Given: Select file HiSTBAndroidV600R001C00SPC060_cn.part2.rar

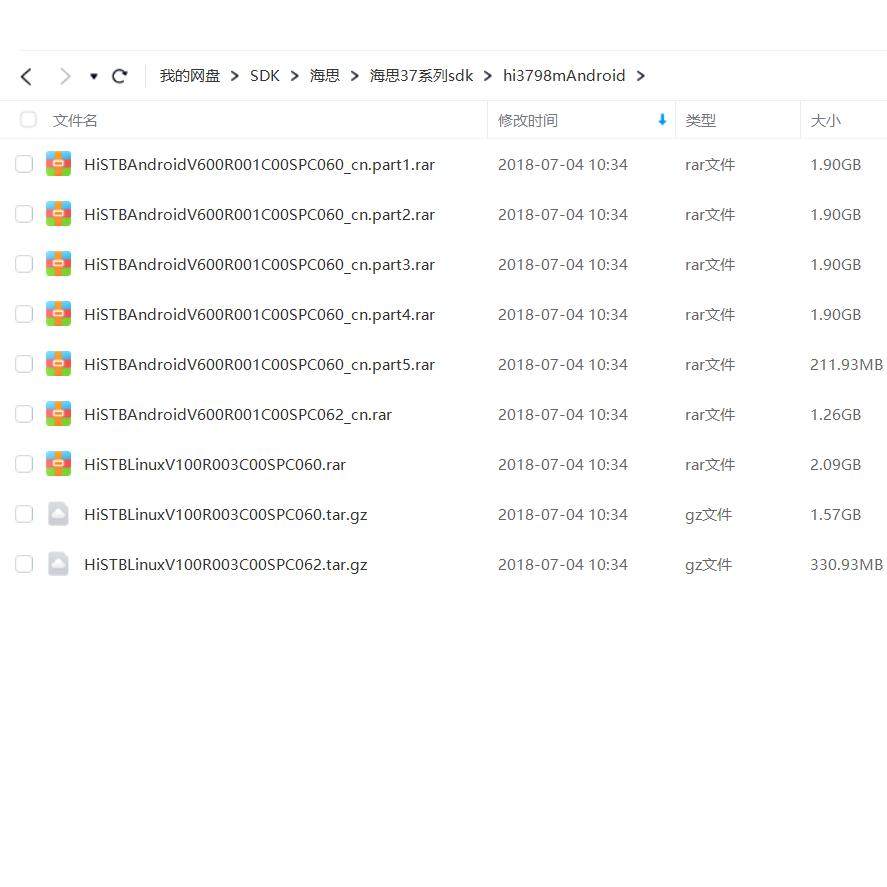Looking at the screenshot, I should 260,214.
